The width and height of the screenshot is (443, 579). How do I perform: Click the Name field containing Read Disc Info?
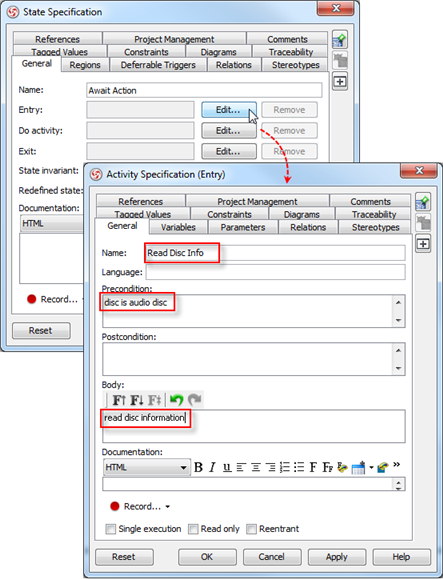(275, 253)
